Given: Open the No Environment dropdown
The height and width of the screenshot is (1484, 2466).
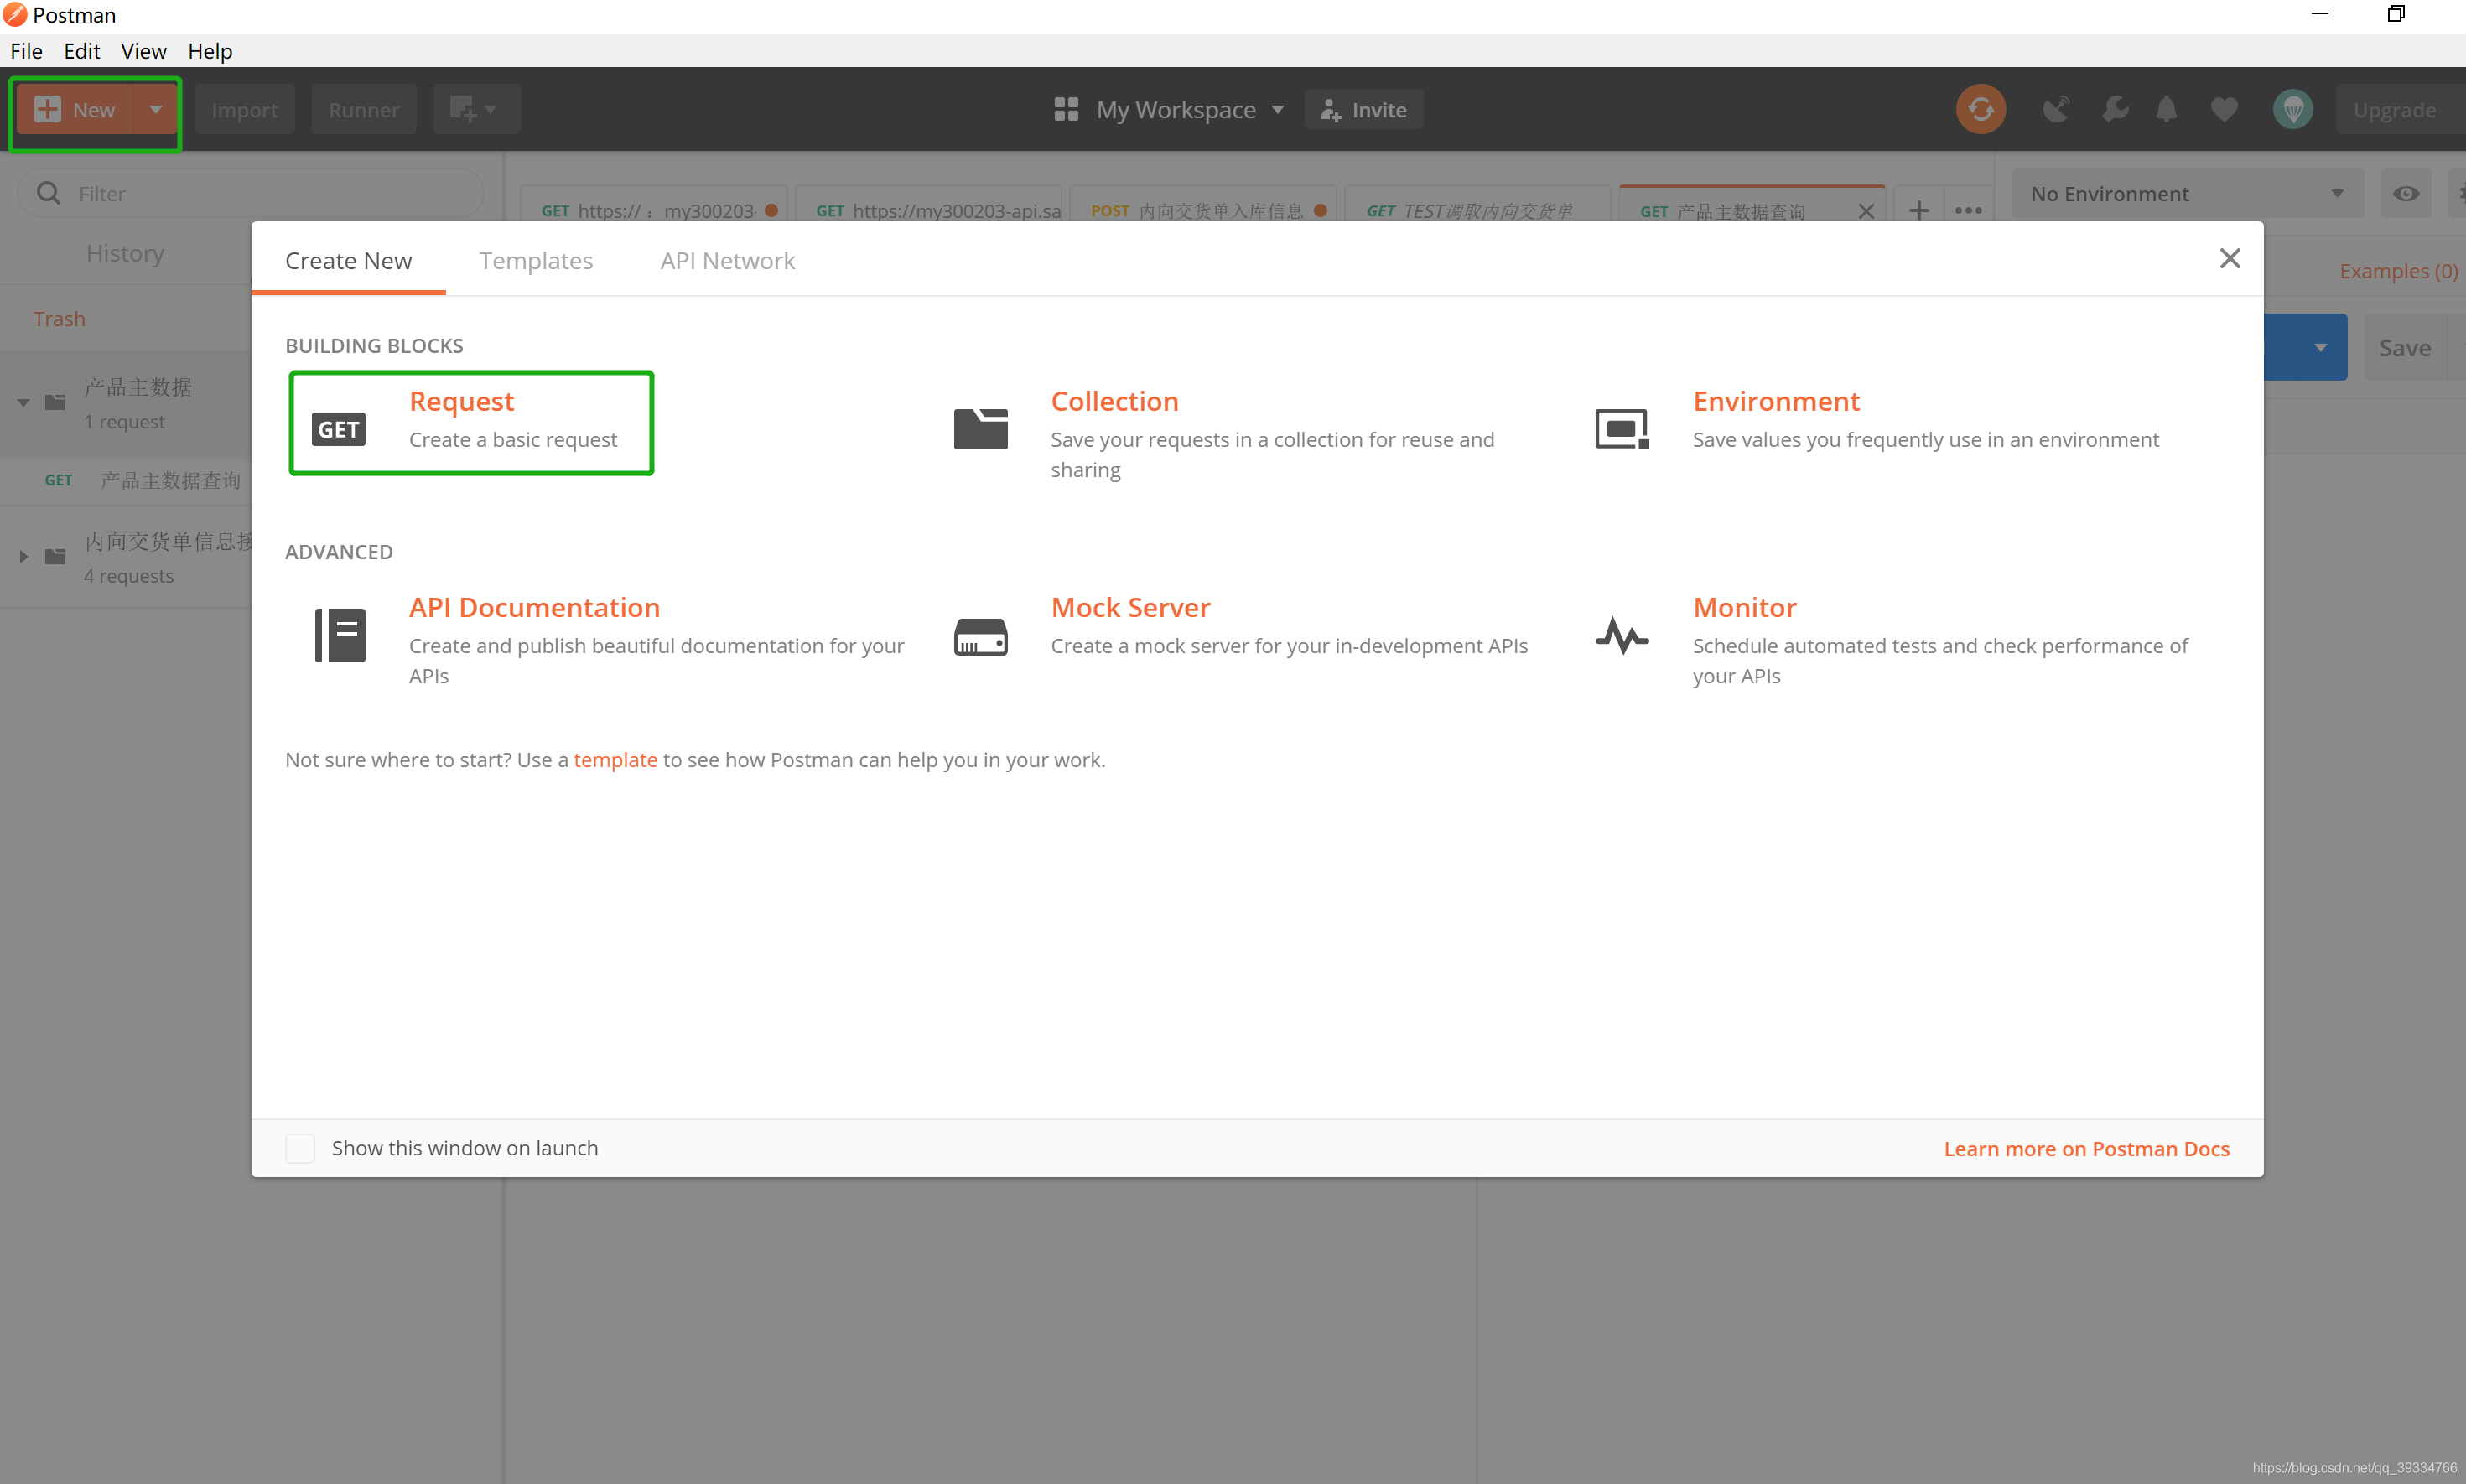Looking at the screenshot, I should (2188, 193).
